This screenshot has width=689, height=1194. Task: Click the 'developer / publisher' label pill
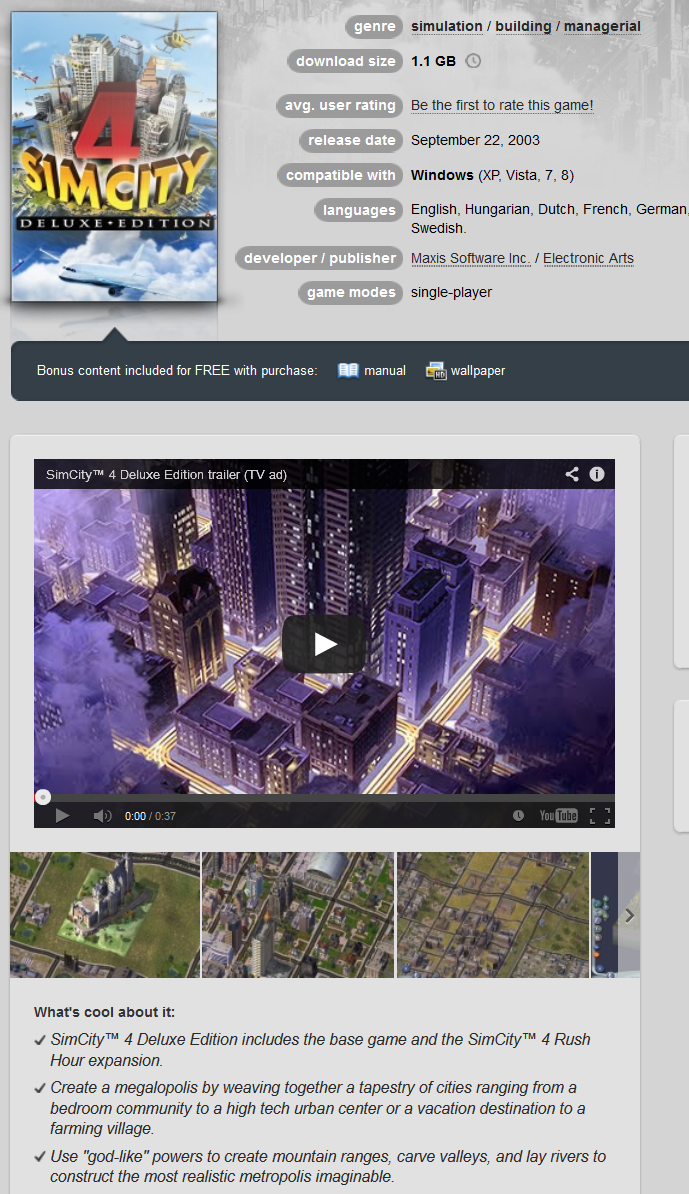[319, 258]
